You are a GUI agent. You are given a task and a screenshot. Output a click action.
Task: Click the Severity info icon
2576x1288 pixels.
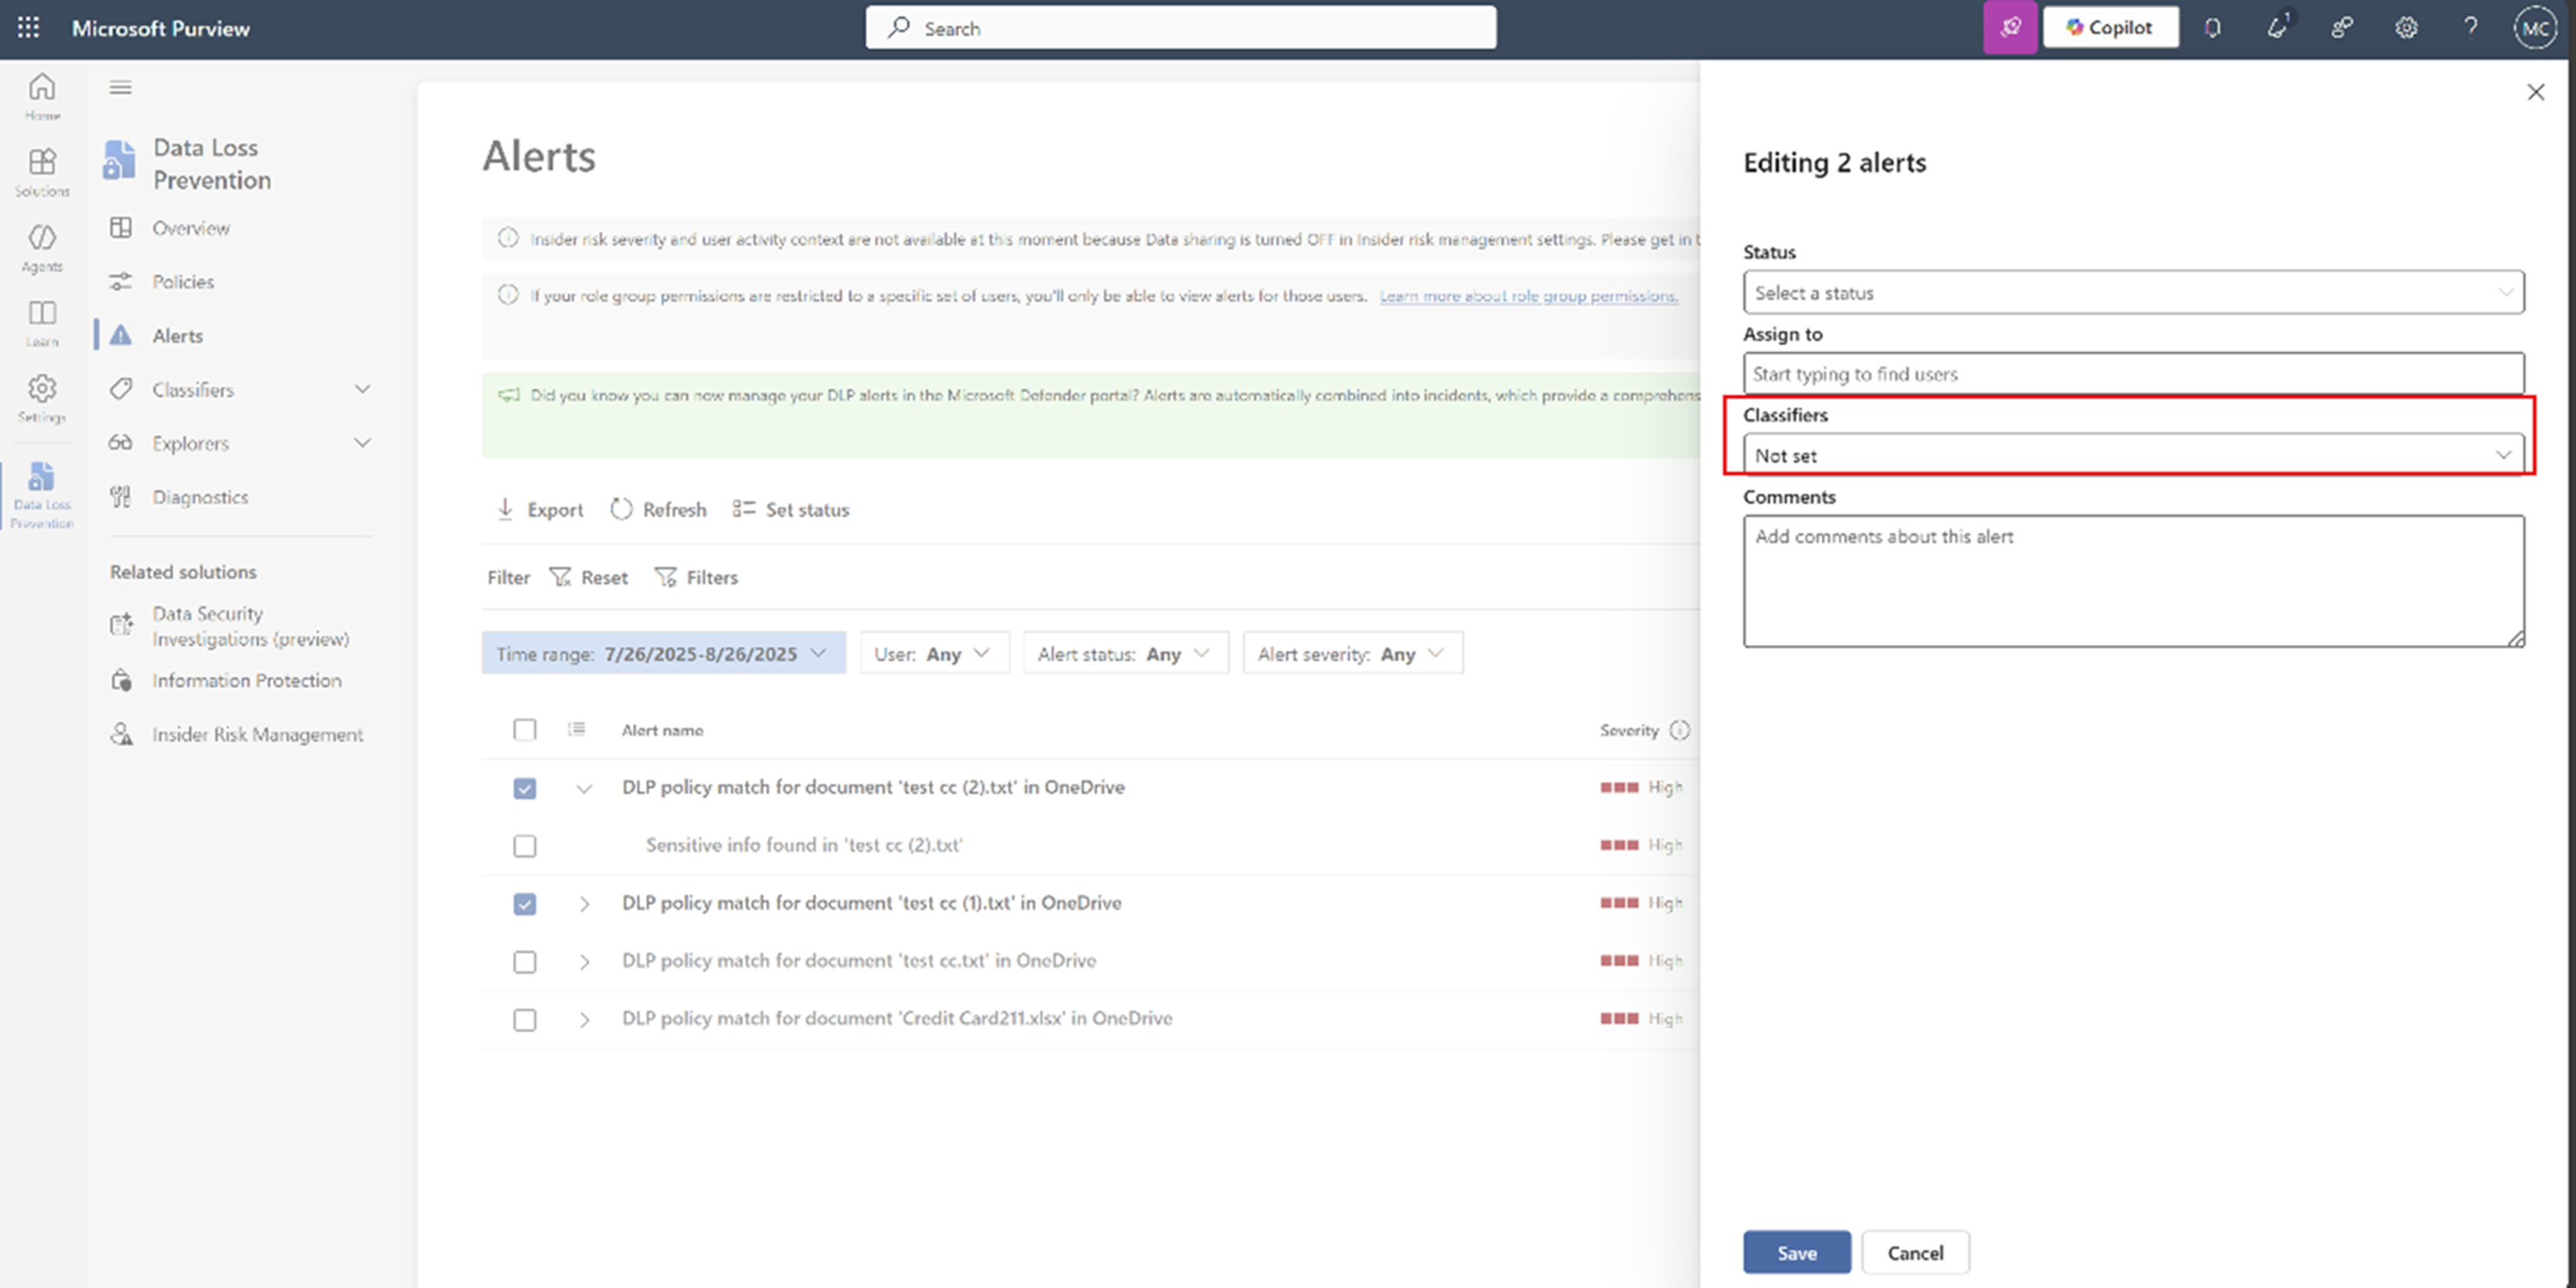click(x=1680, y=730)
